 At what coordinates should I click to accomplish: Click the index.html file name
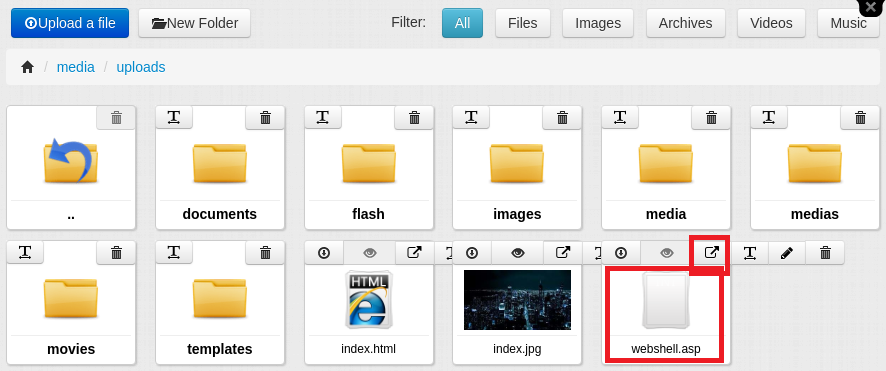(368, 349)
